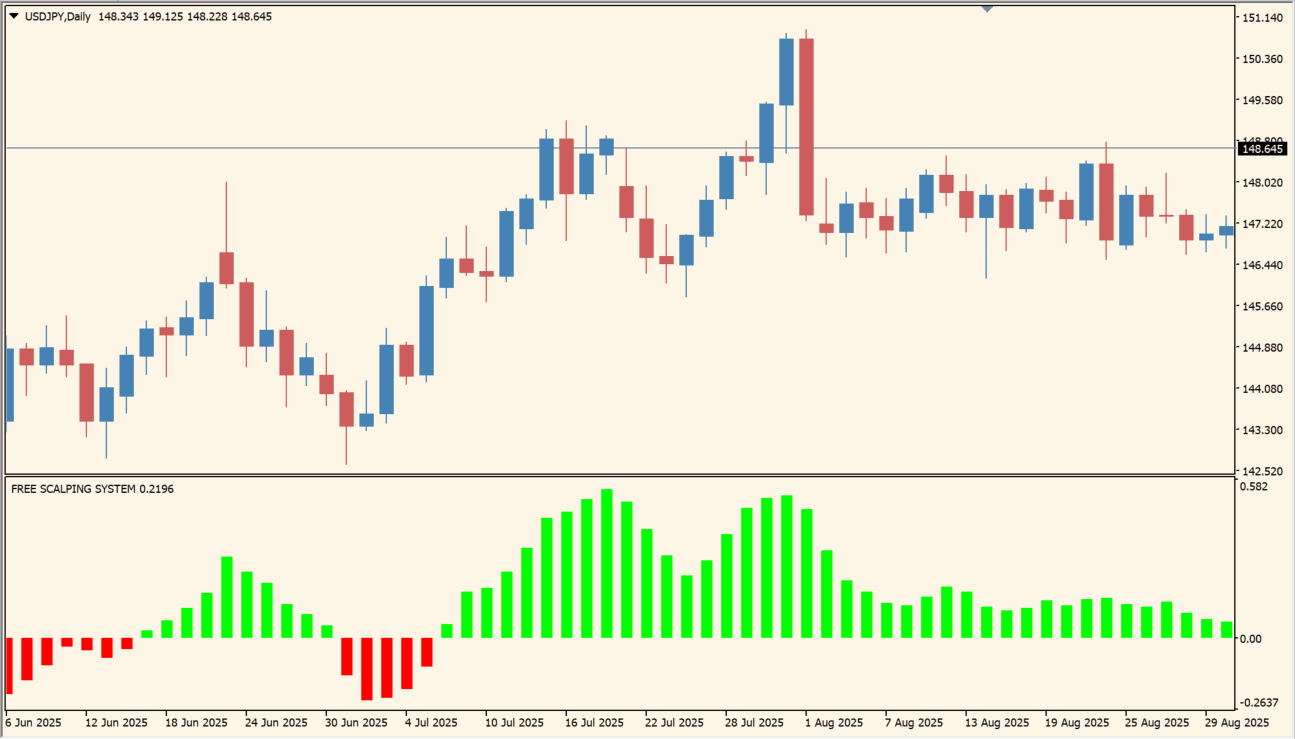Viewport: 1295px width, 739px height.
Task: Open the dropdown arrow beside USDJPY,Daily
Action: [x=14, y=16]
